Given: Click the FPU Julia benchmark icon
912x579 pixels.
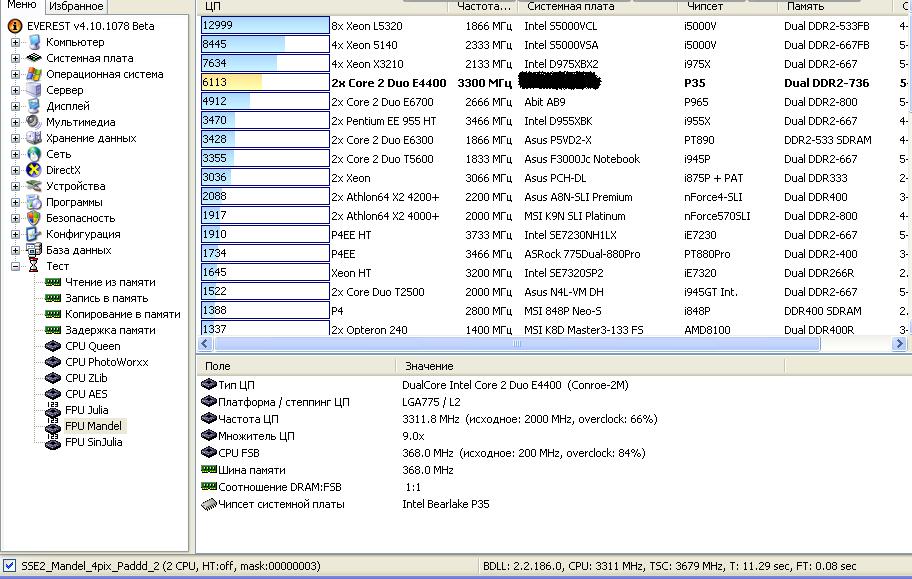Looking at the screenshot, I should click(53, 410).
